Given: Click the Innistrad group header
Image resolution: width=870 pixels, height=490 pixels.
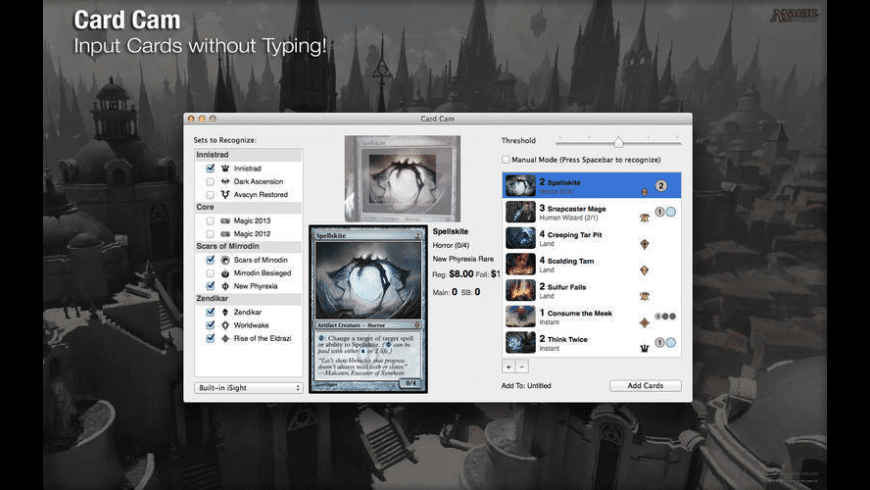Looking at the screenshot, I should (249, 155).
